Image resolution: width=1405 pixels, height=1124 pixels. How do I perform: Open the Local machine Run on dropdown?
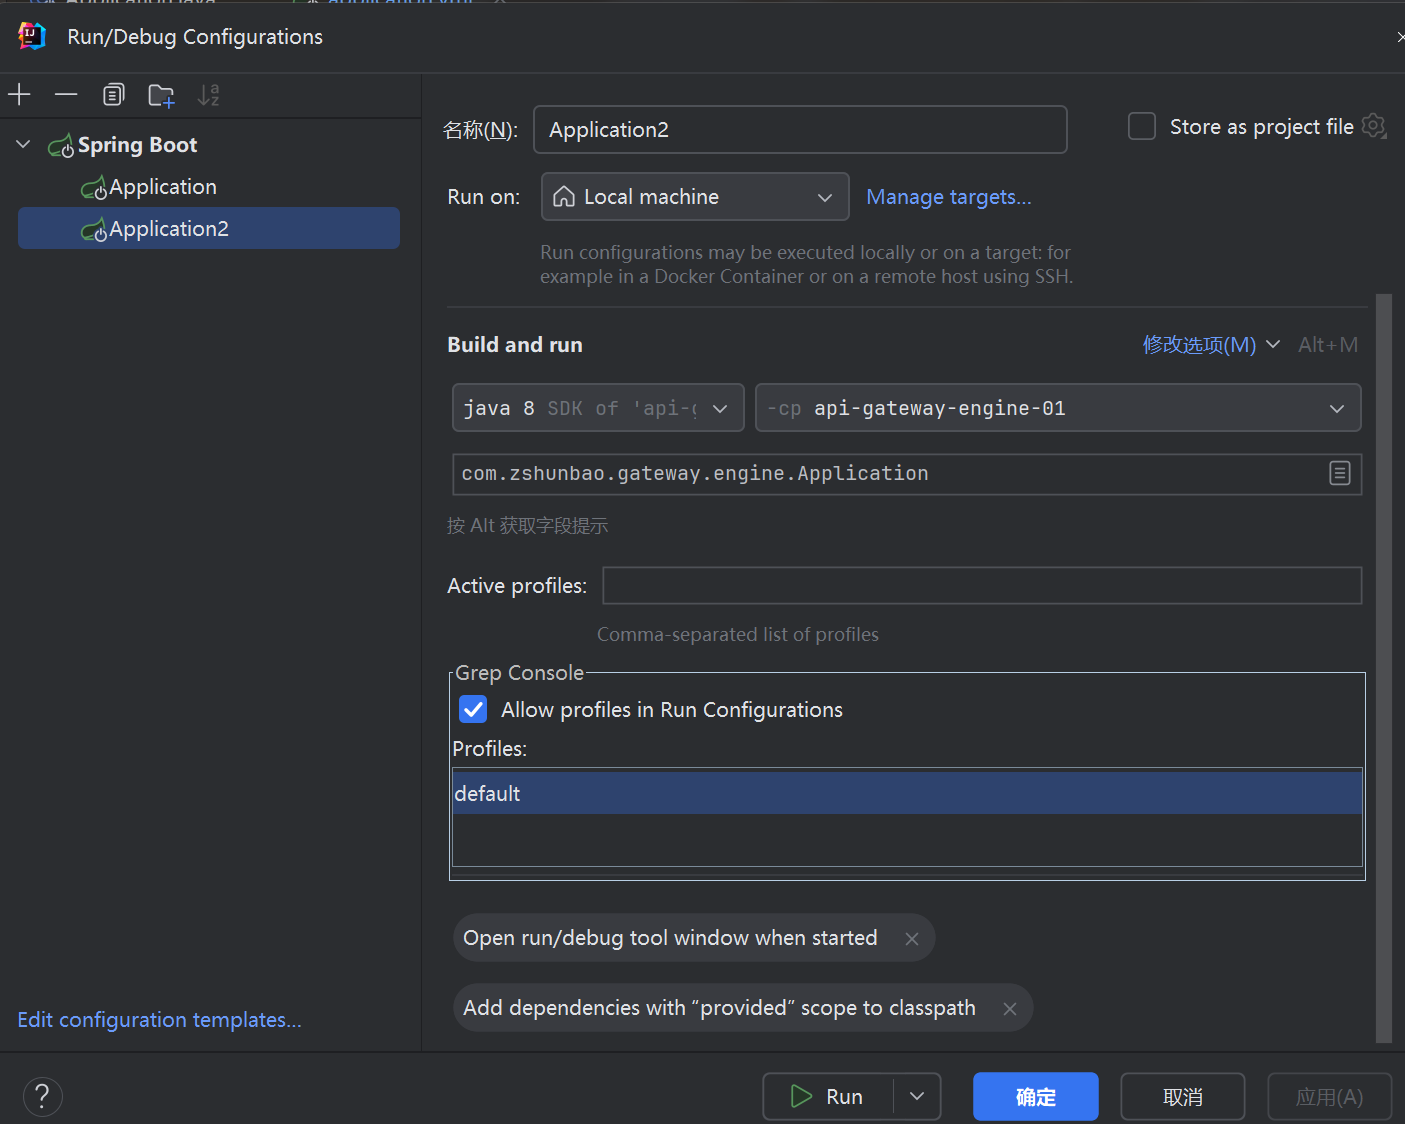[695, 197]
